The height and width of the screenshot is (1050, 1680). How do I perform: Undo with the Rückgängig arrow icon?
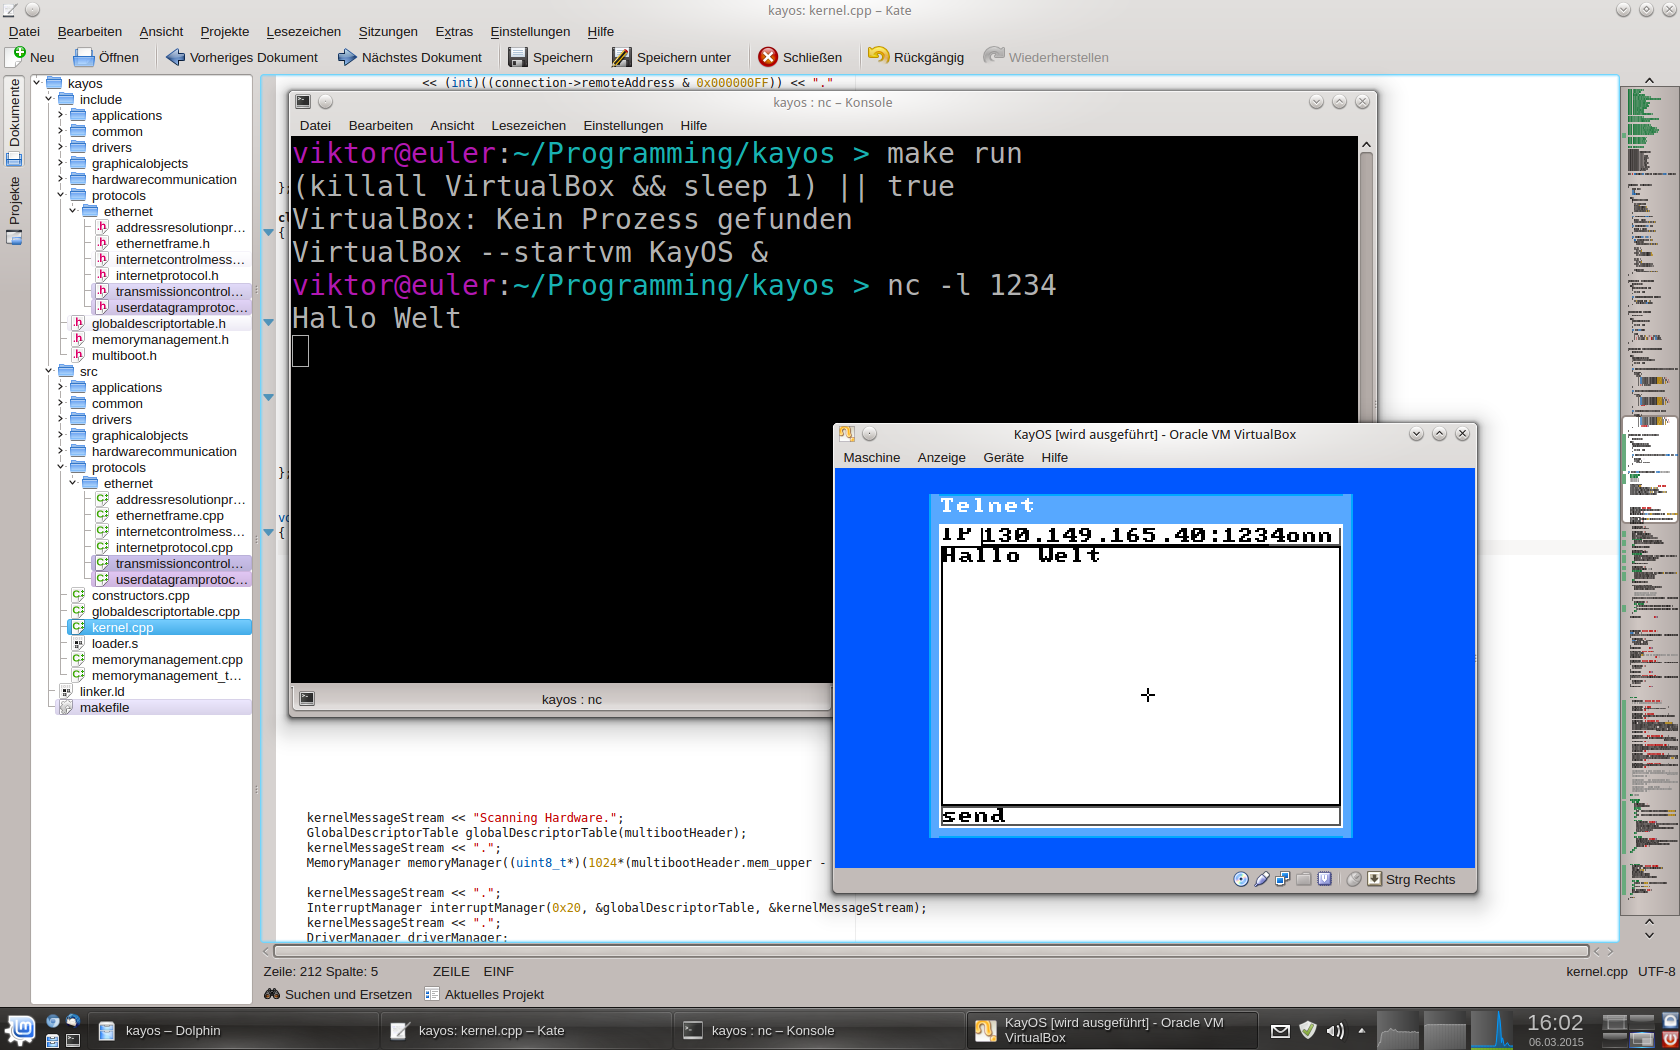coord(878,56)
